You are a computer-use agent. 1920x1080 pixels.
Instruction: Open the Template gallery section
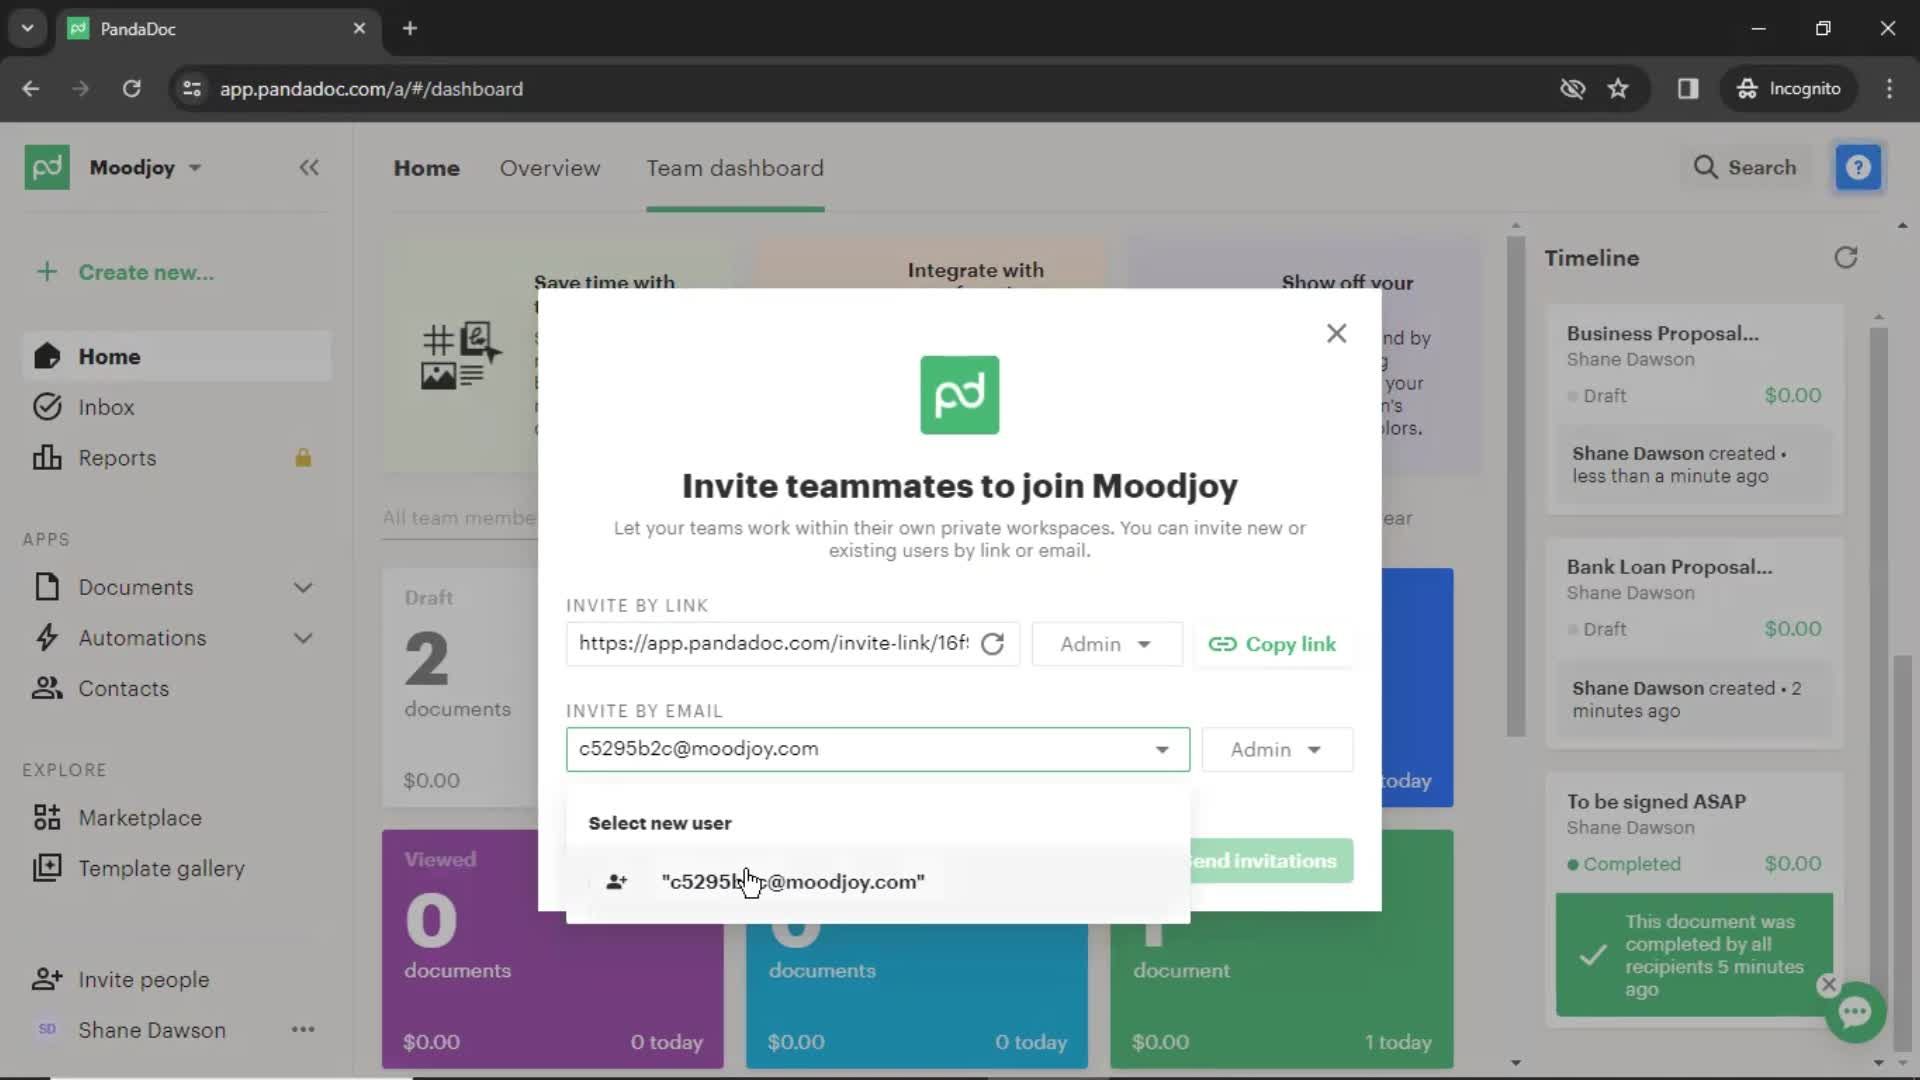pyautogui.click(x=161, y=868)
